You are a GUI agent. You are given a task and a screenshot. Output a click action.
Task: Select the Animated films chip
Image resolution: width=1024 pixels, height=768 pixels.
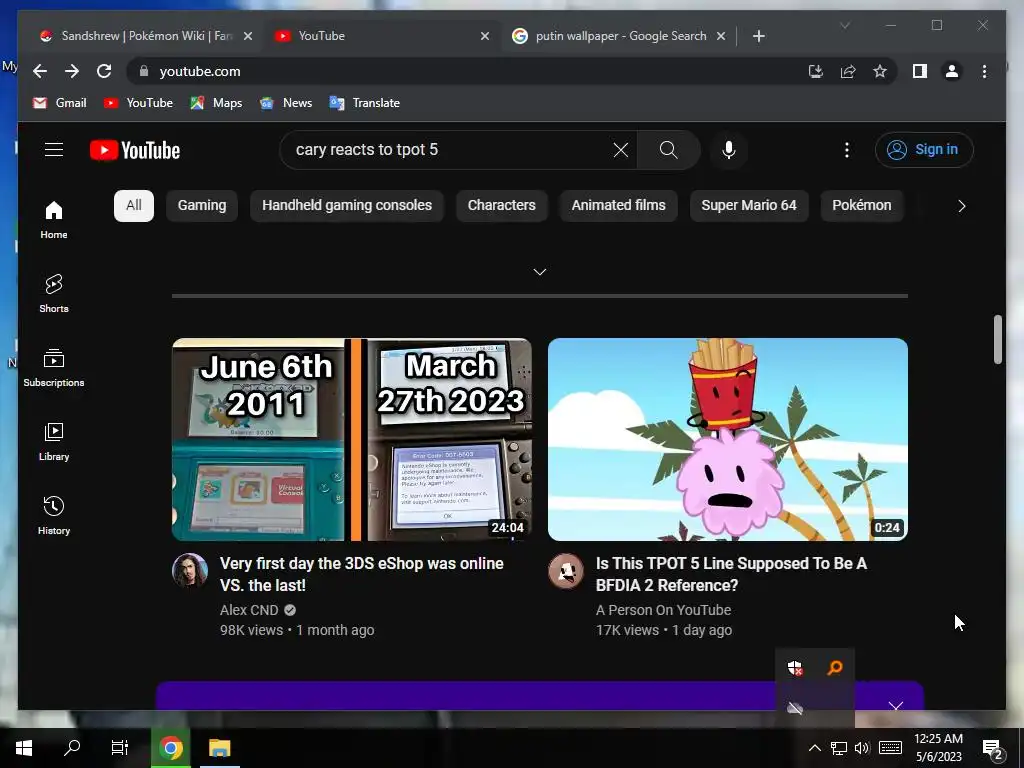pos(618,206)
